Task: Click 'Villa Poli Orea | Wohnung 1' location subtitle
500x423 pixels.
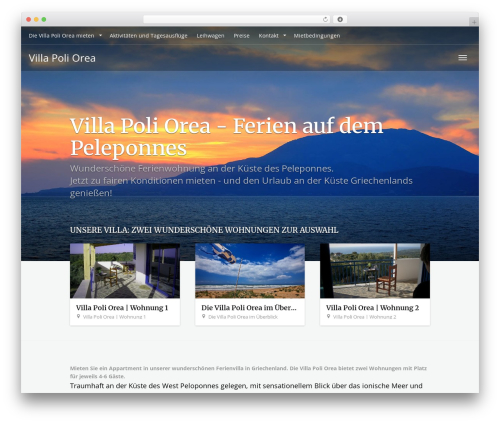Action: click(114, 317)
